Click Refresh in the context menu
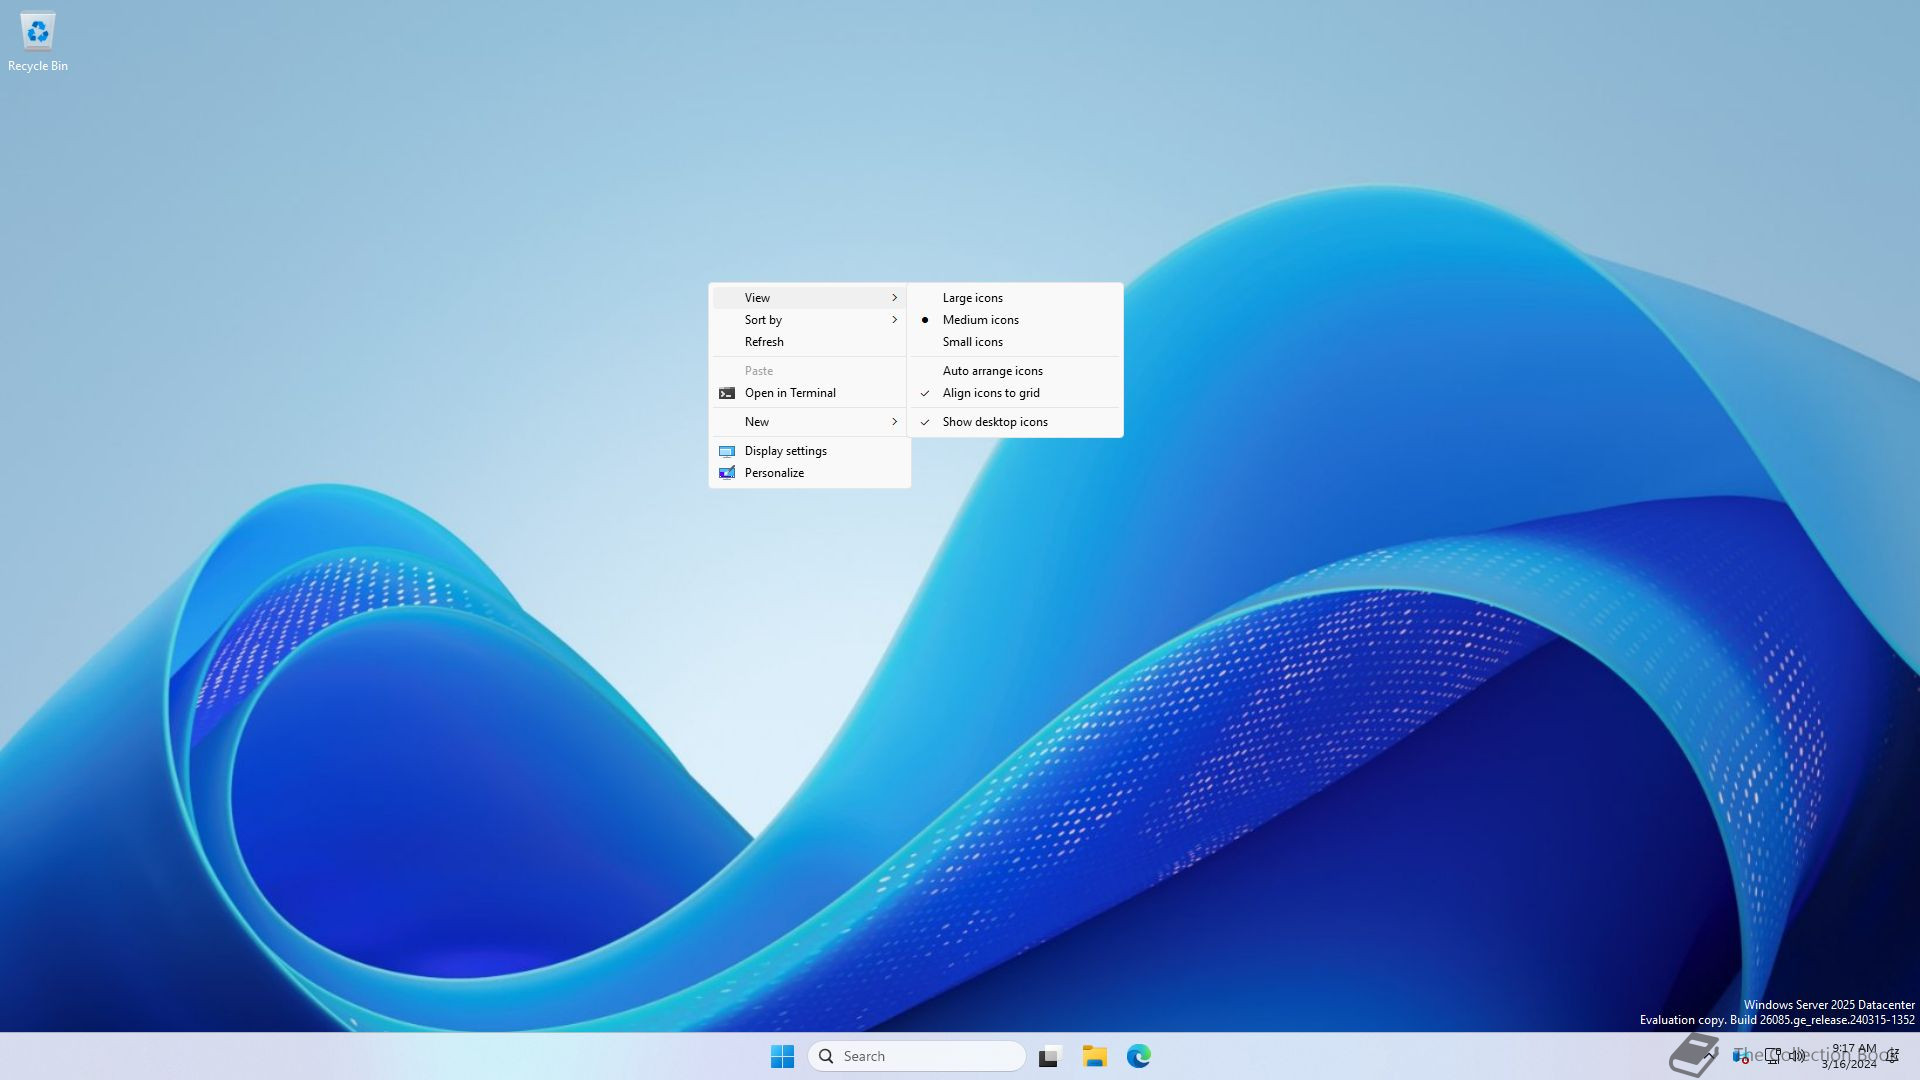 click(x=764, y=342)
